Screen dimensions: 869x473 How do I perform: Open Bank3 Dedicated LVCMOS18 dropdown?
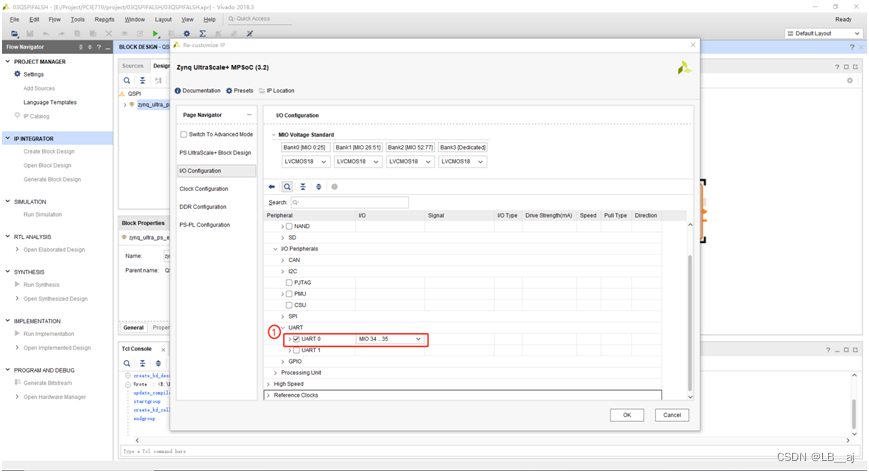click(462, 161)
